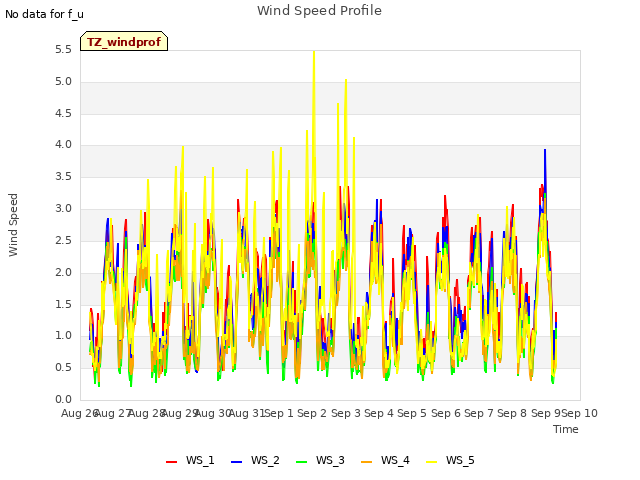Click the 'Sep 8' x-axis date label
The image size is (640, 480).
point(512,413)
